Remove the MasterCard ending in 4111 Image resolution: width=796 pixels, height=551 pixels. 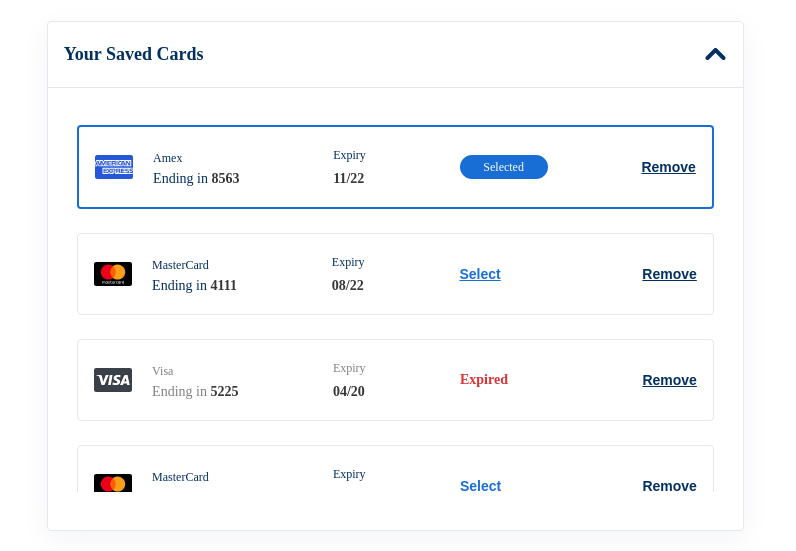[669, 274]
